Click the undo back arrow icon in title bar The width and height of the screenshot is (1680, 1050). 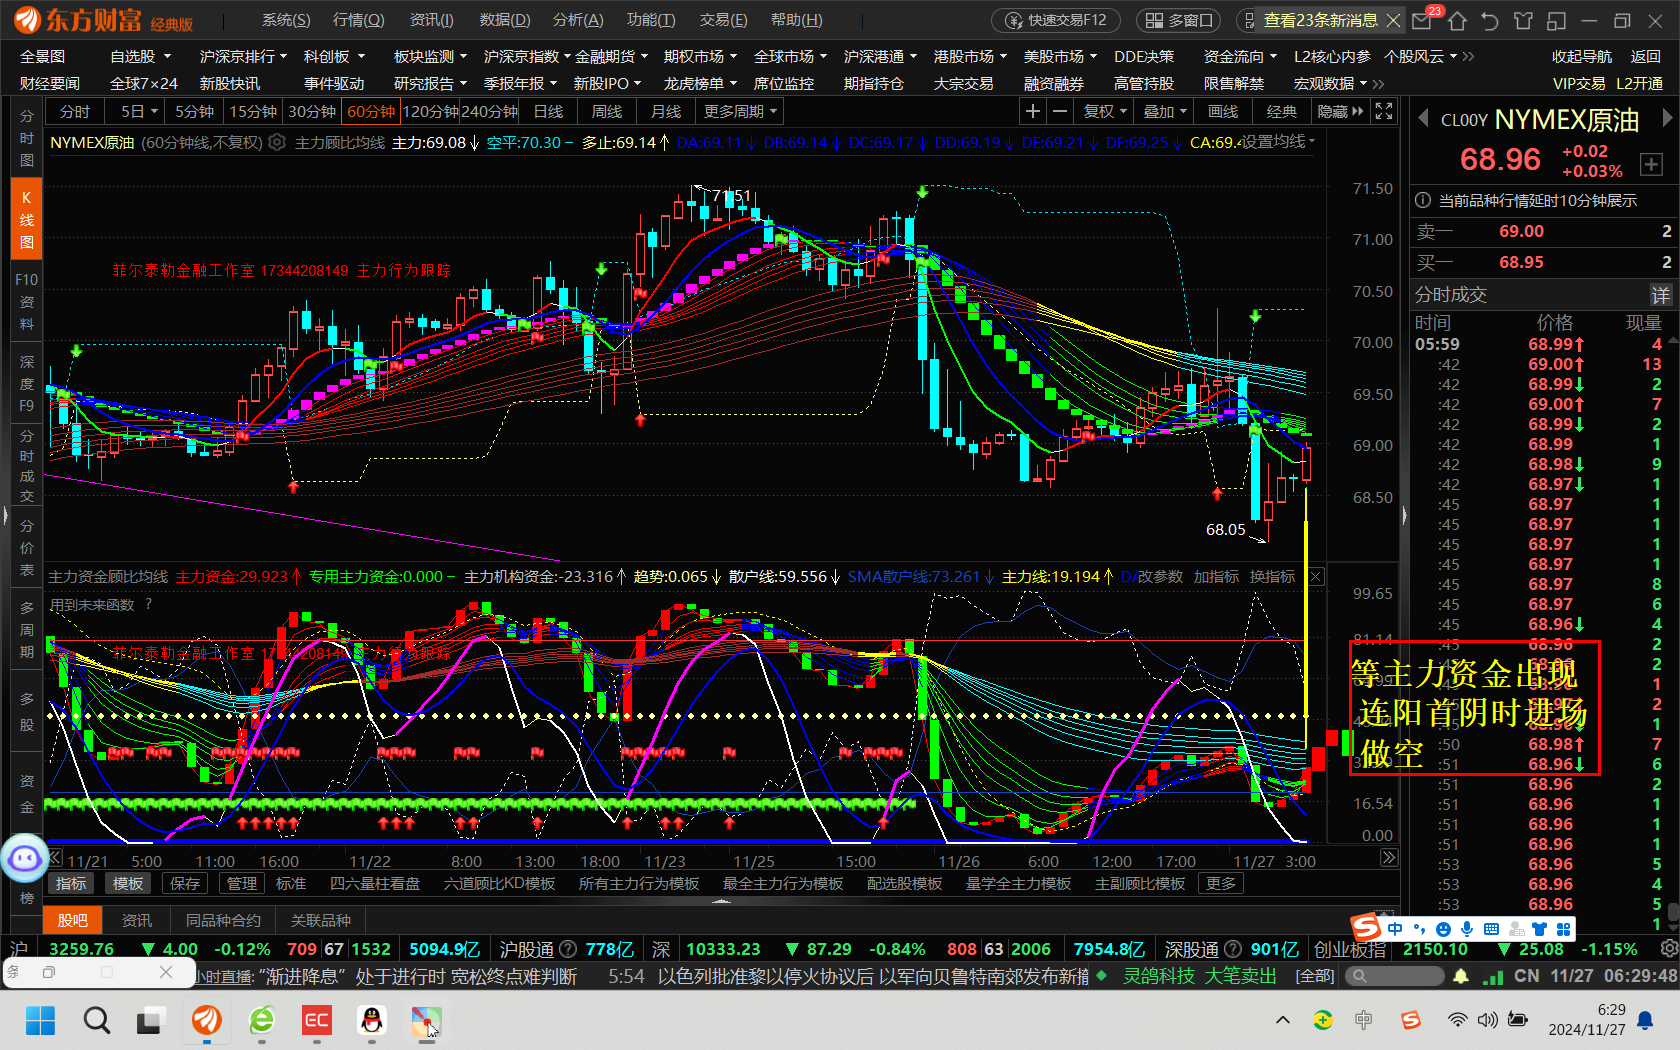tap(1490, 20)
